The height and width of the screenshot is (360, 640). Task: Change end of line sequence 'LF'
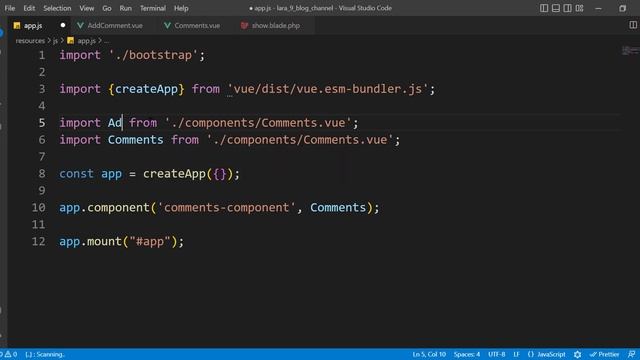[516, 354]
